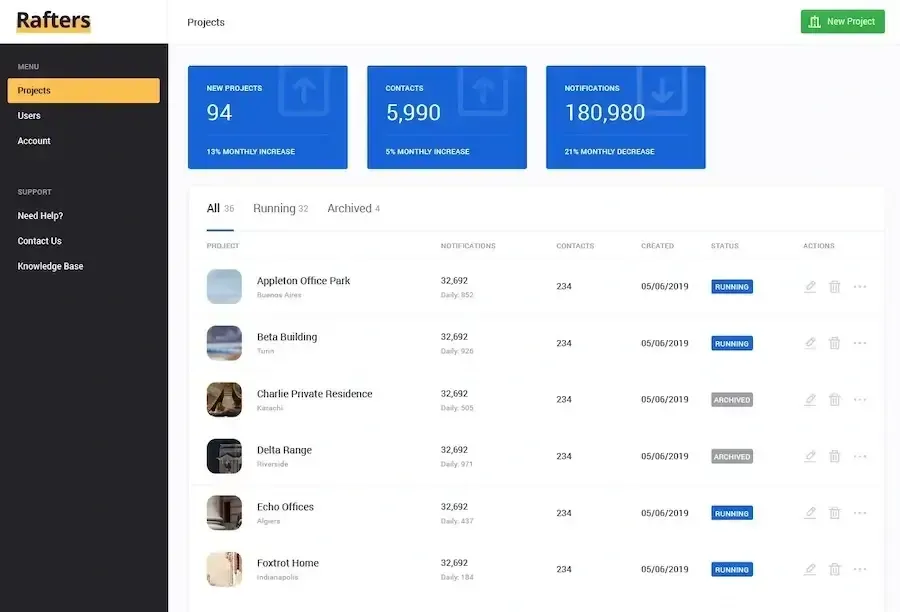Open Users in the sidebar menu

point(29,116)
